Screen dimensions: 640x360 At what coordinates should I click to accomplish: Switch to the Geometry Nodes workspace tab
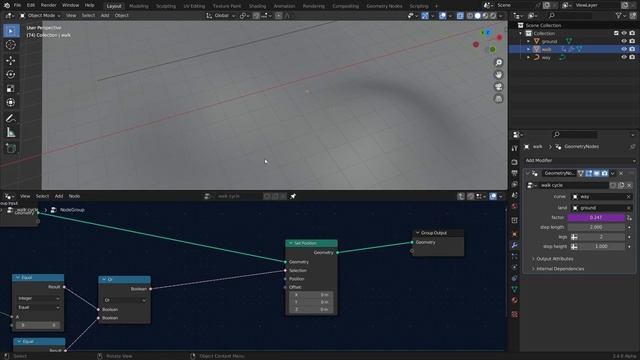384,6
